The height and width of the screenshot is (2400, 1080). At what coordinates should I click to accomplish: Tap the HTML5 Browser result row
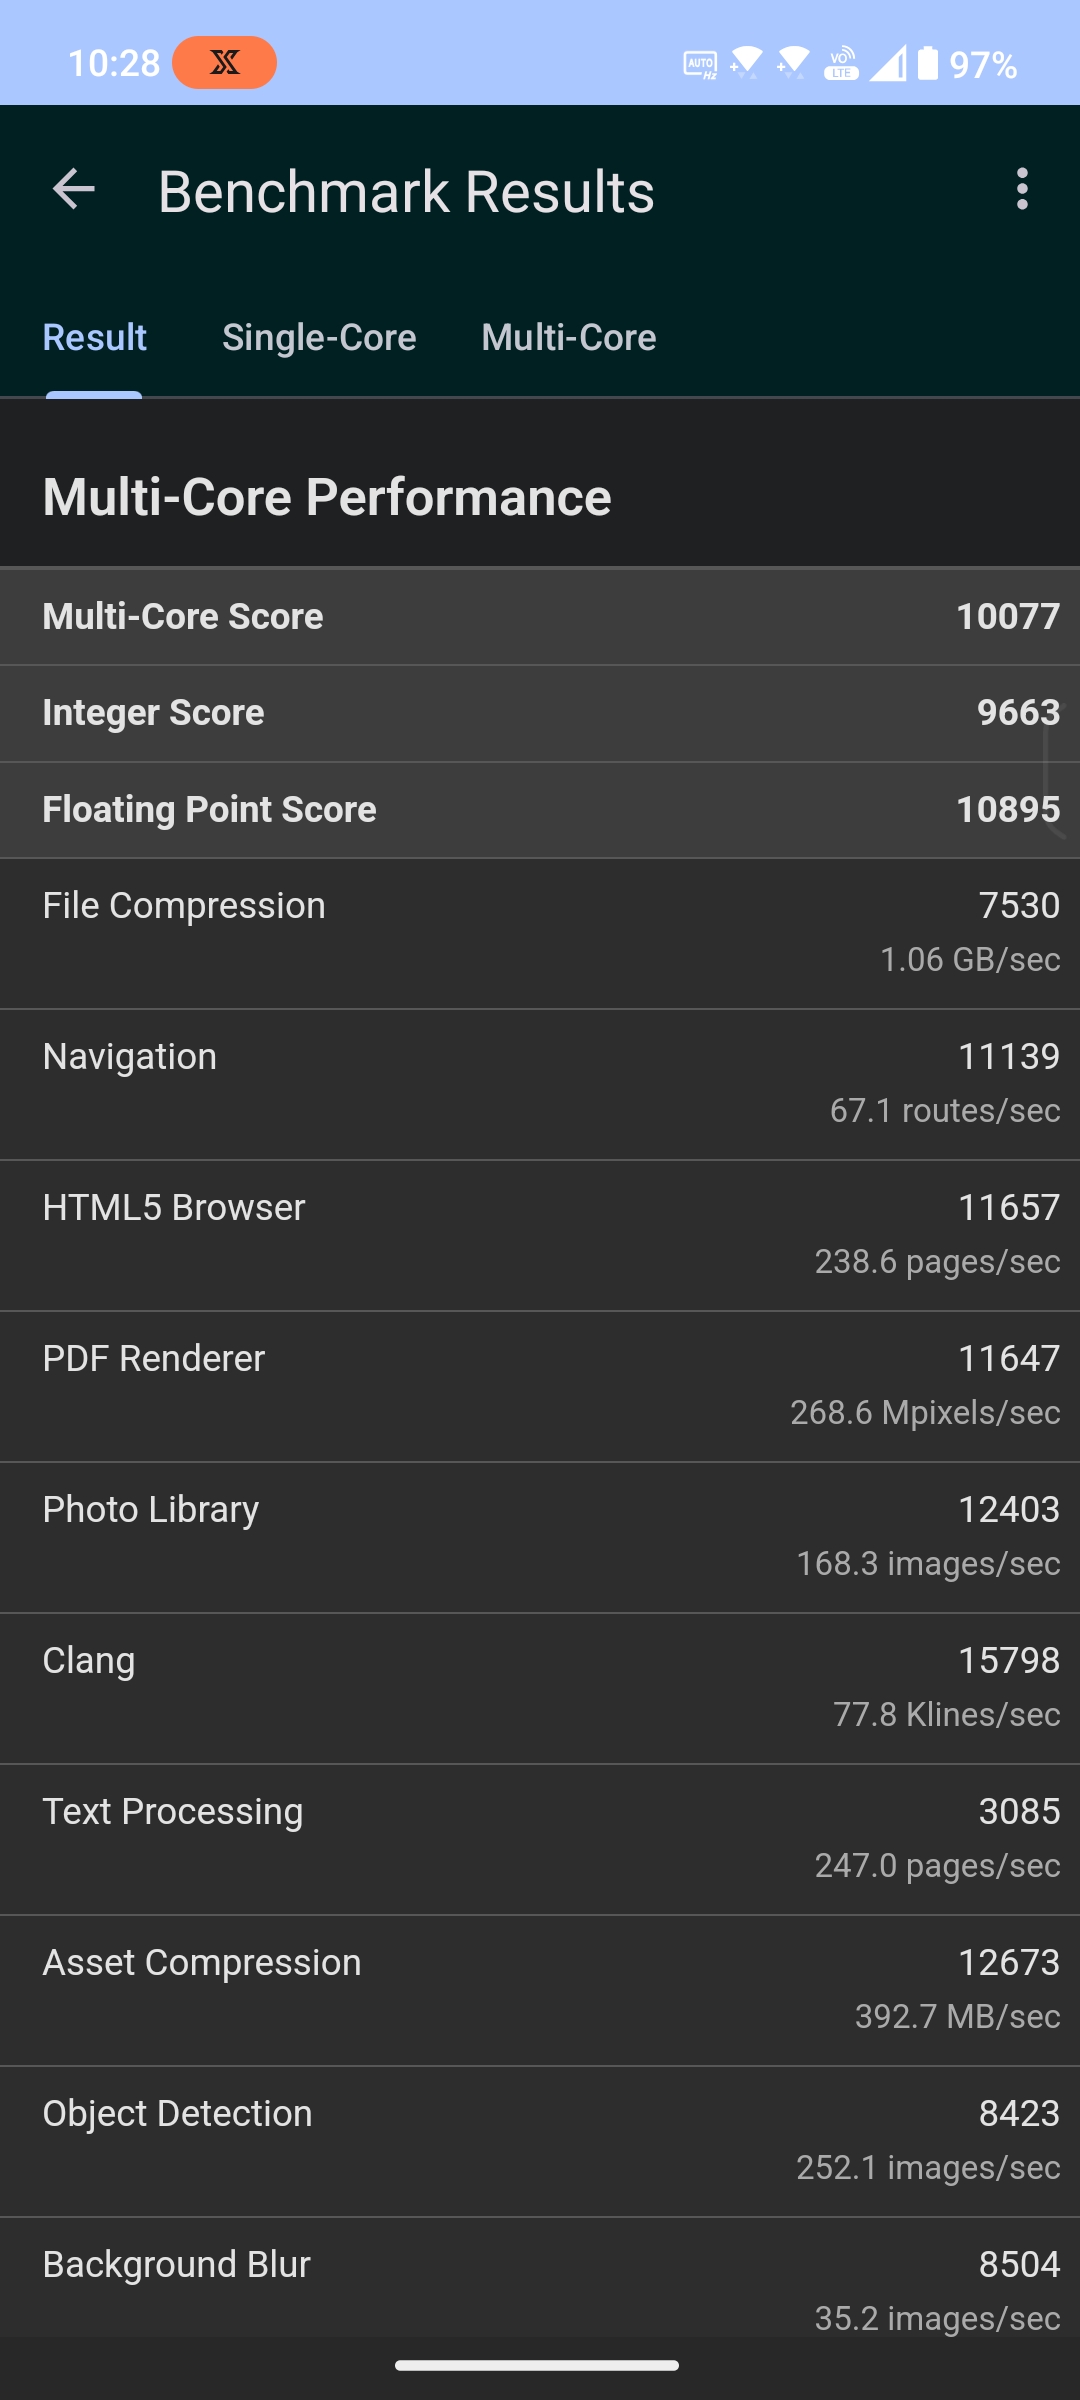point(540,1235)
